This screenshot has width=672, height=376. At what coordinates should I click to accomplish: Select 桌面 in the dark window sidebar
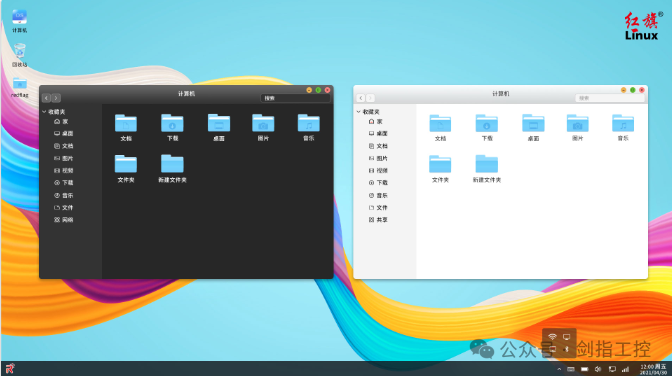click(63, 133)
